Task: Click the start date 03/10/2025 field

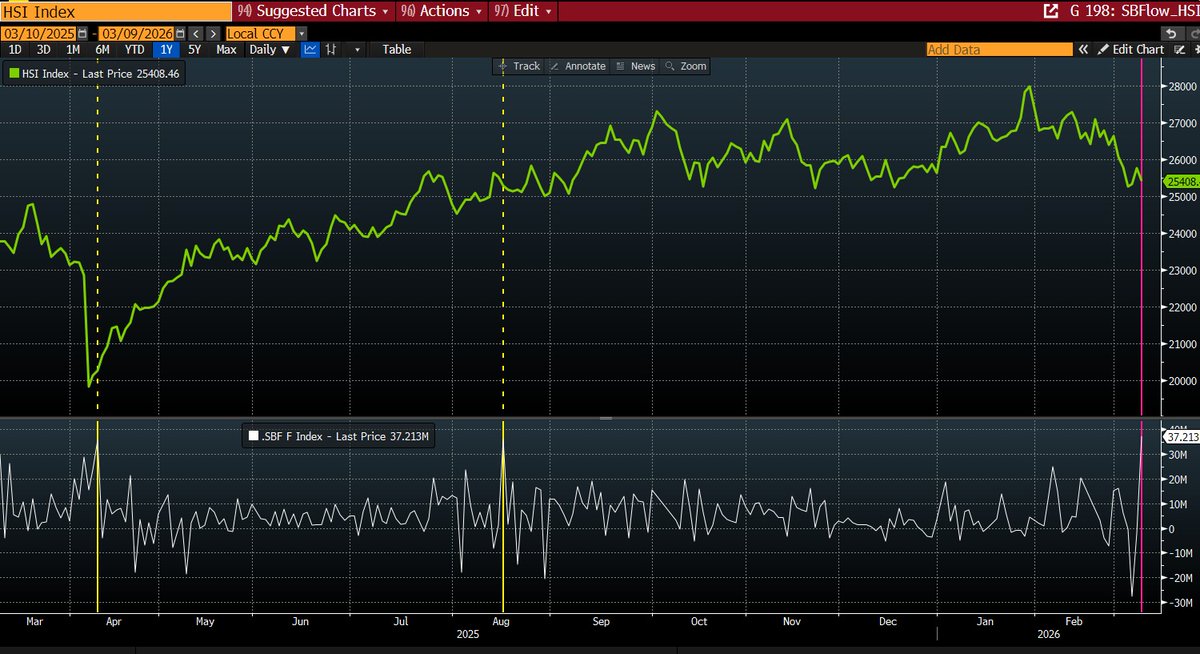Action: [x=39, y=34]
